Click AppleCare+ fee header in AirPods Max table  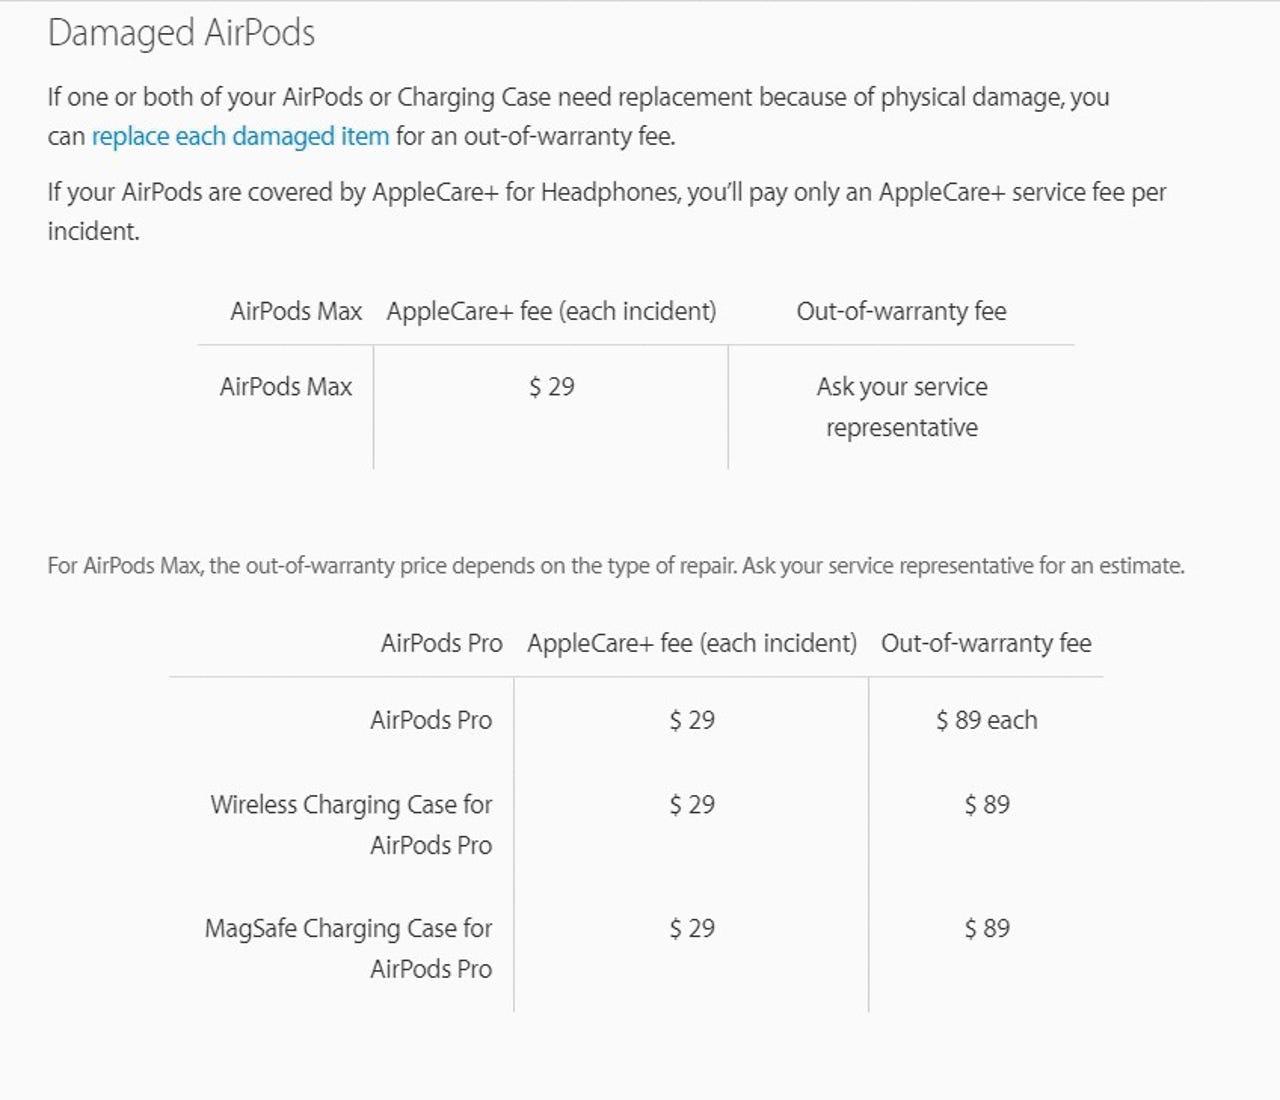551,311
